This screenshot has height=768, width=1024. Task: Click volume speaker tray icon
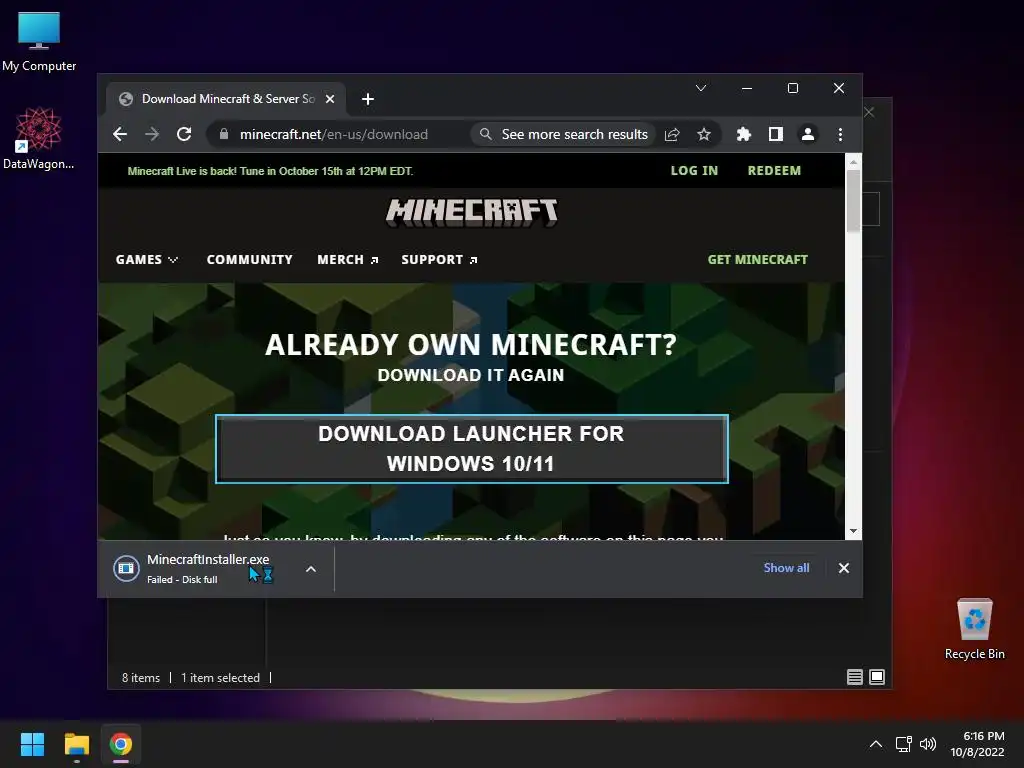927,744
